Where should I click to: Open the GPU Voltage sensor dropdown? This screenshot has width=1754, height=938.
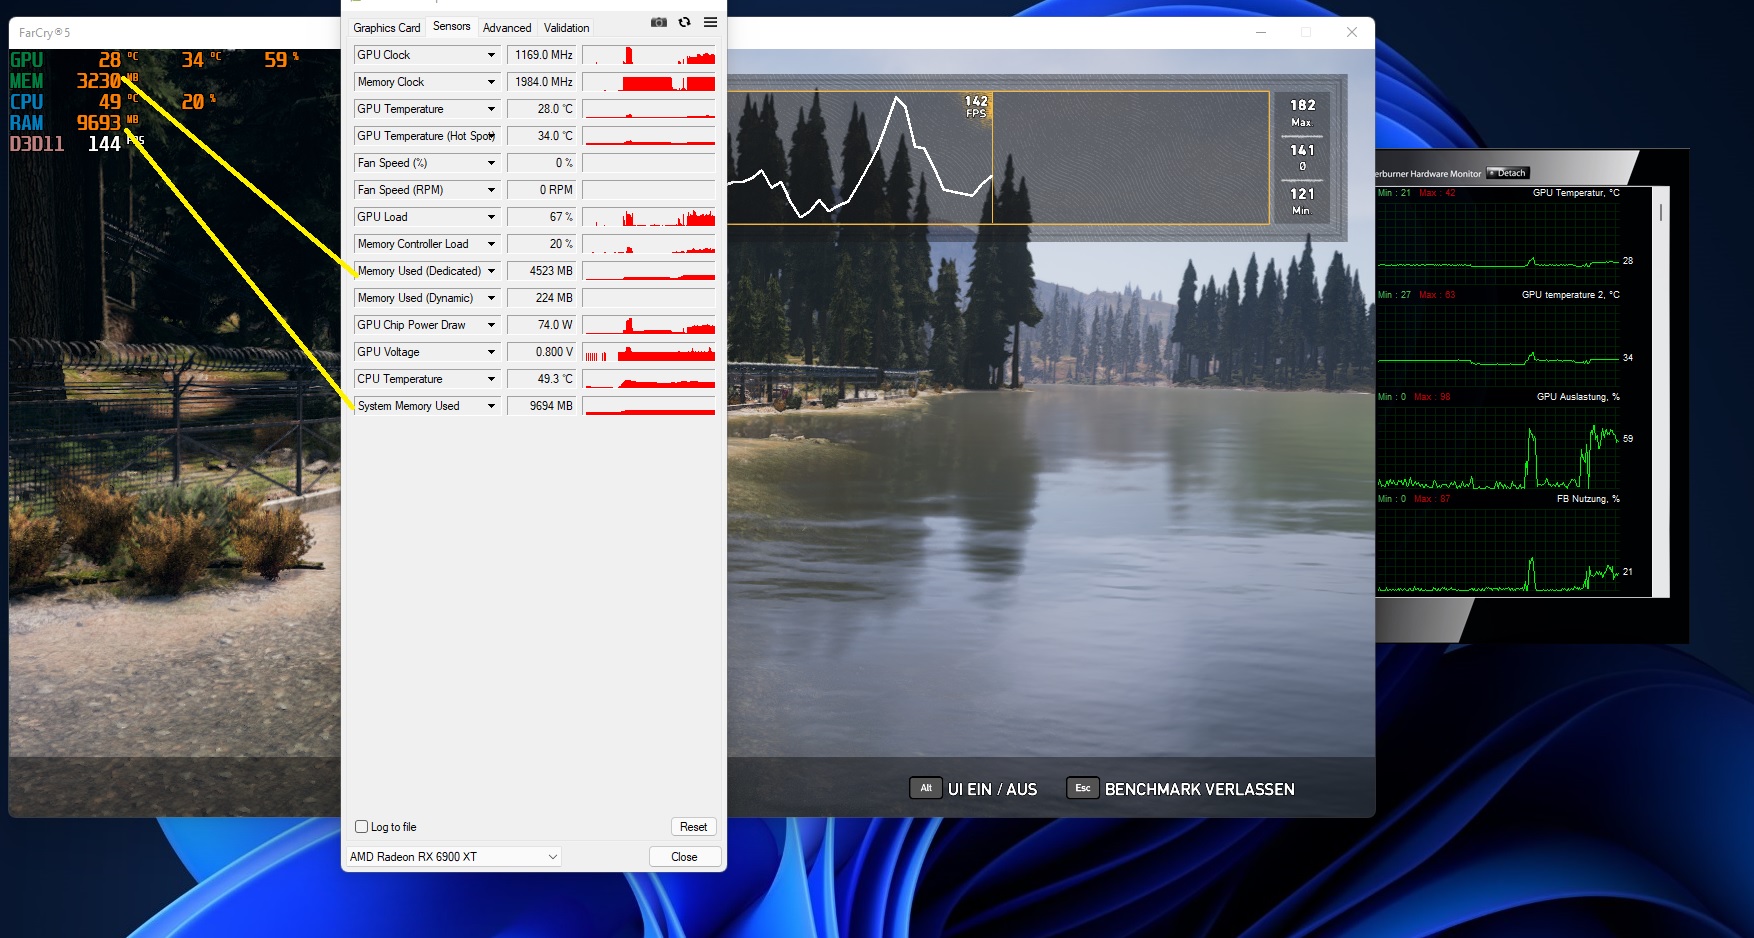[x=491, y=352]
